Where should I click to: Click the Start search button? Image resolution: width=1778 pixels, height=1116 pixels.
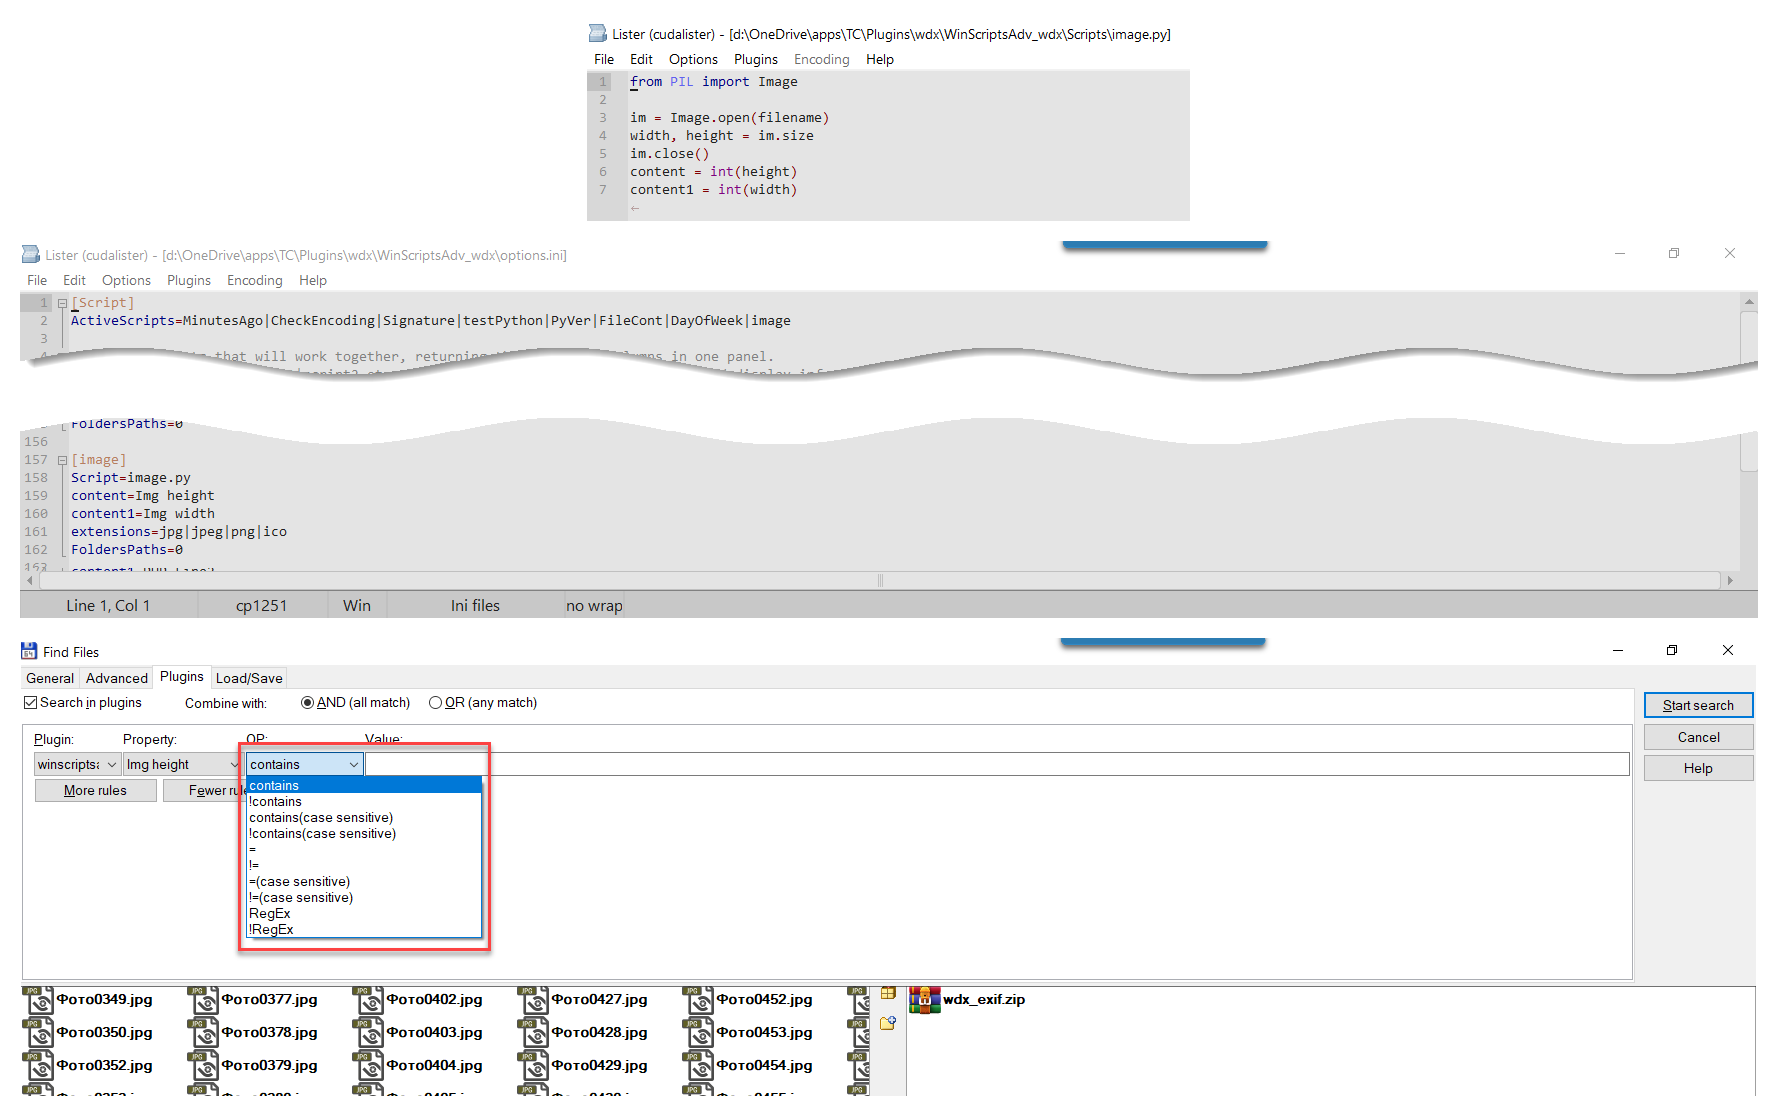pyautogui.click(x=1698, y=705)
